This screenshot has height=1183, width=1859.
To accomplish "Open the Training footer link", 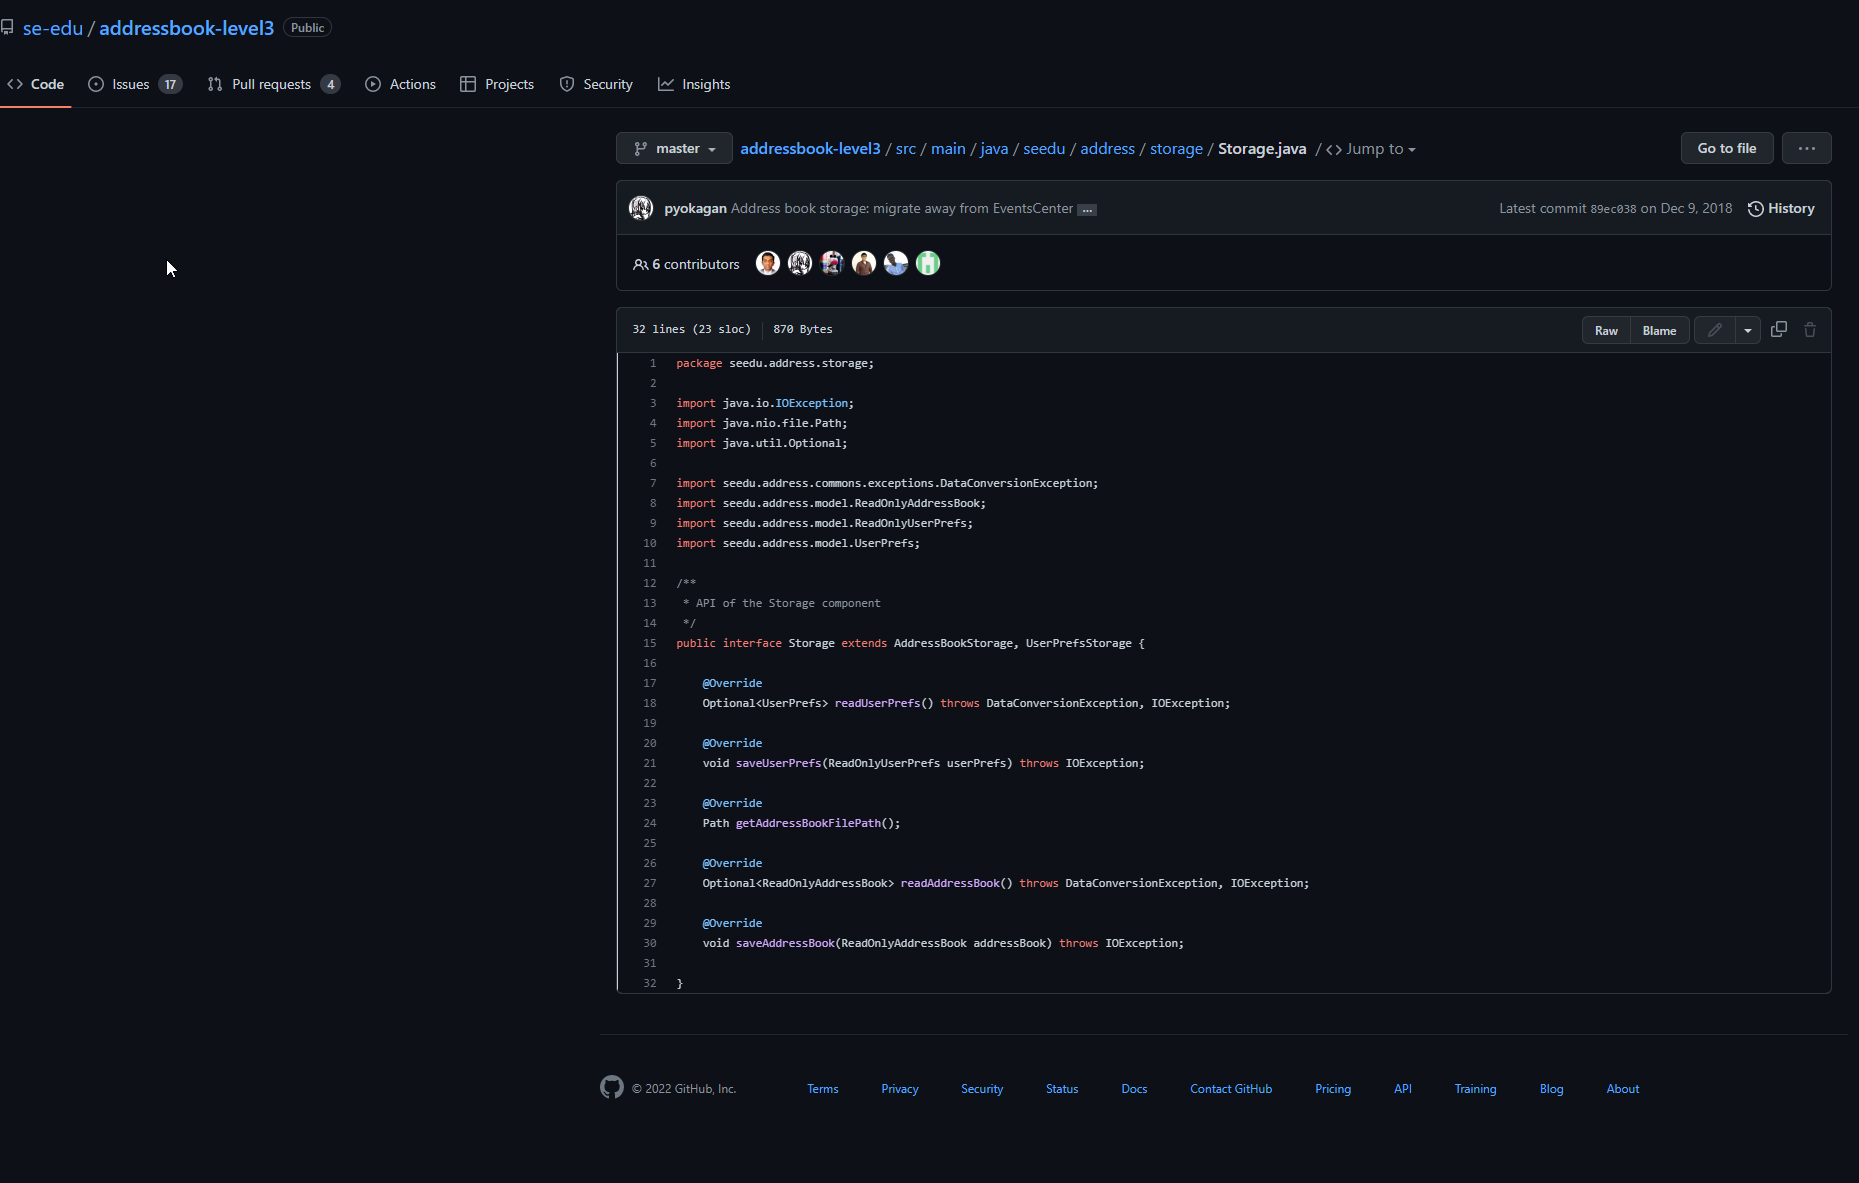I will (1475, 1089).
